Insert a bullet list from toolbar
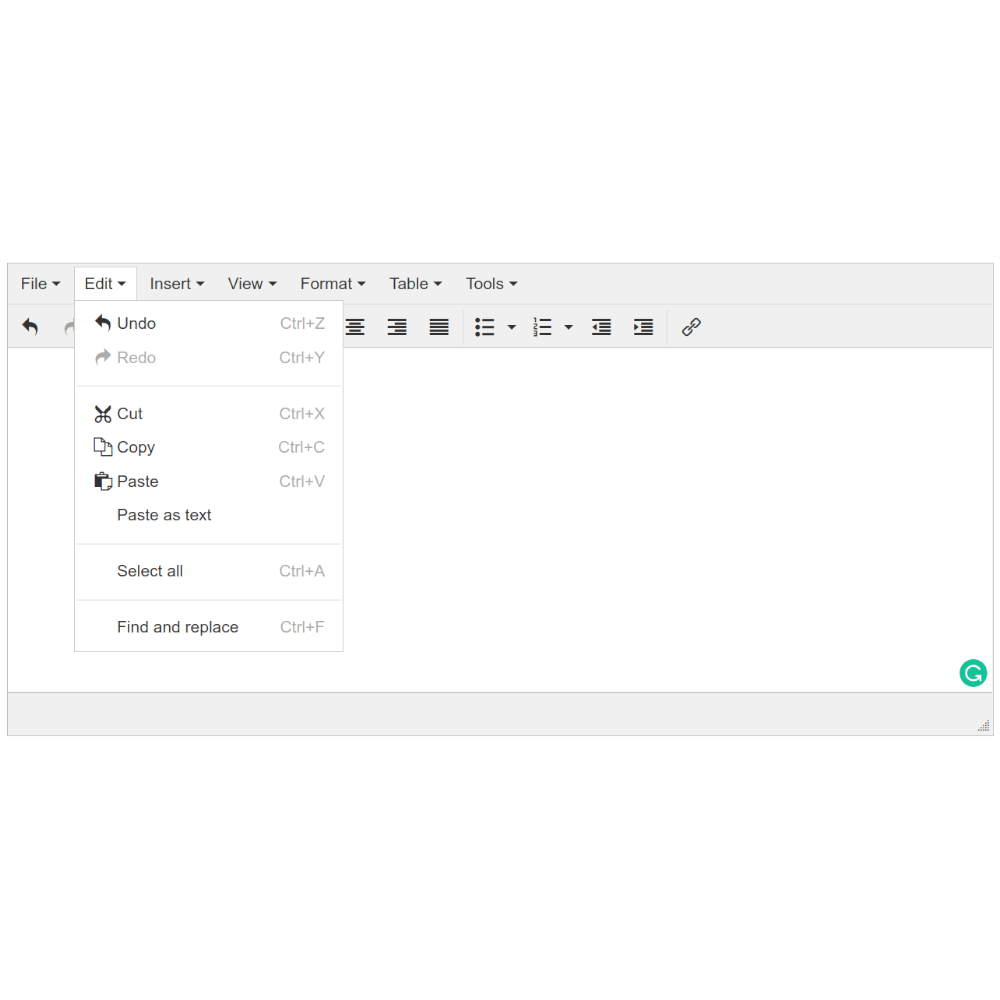The width and height of the screenshot is (1000, 1000). (x=485, y=327)
